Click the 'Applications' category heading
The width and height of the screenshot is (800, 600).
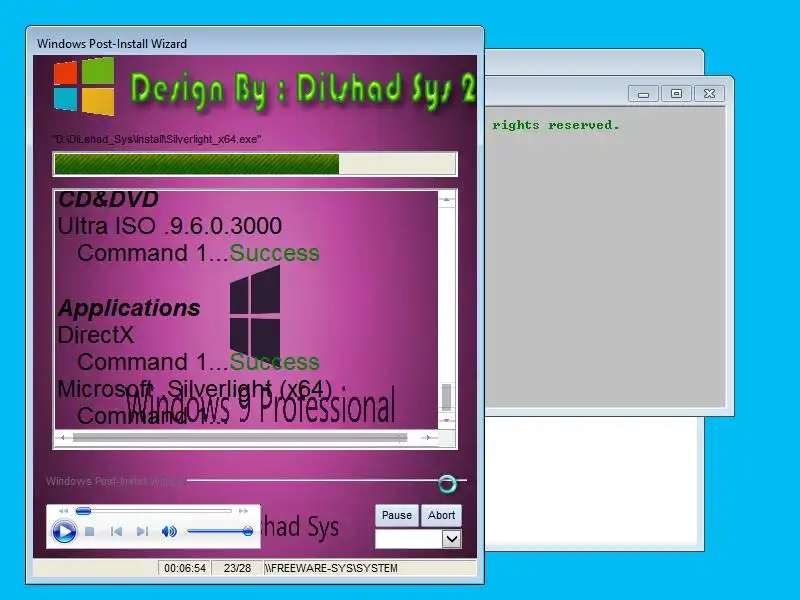pyautogui.click(x=129, y=308)
